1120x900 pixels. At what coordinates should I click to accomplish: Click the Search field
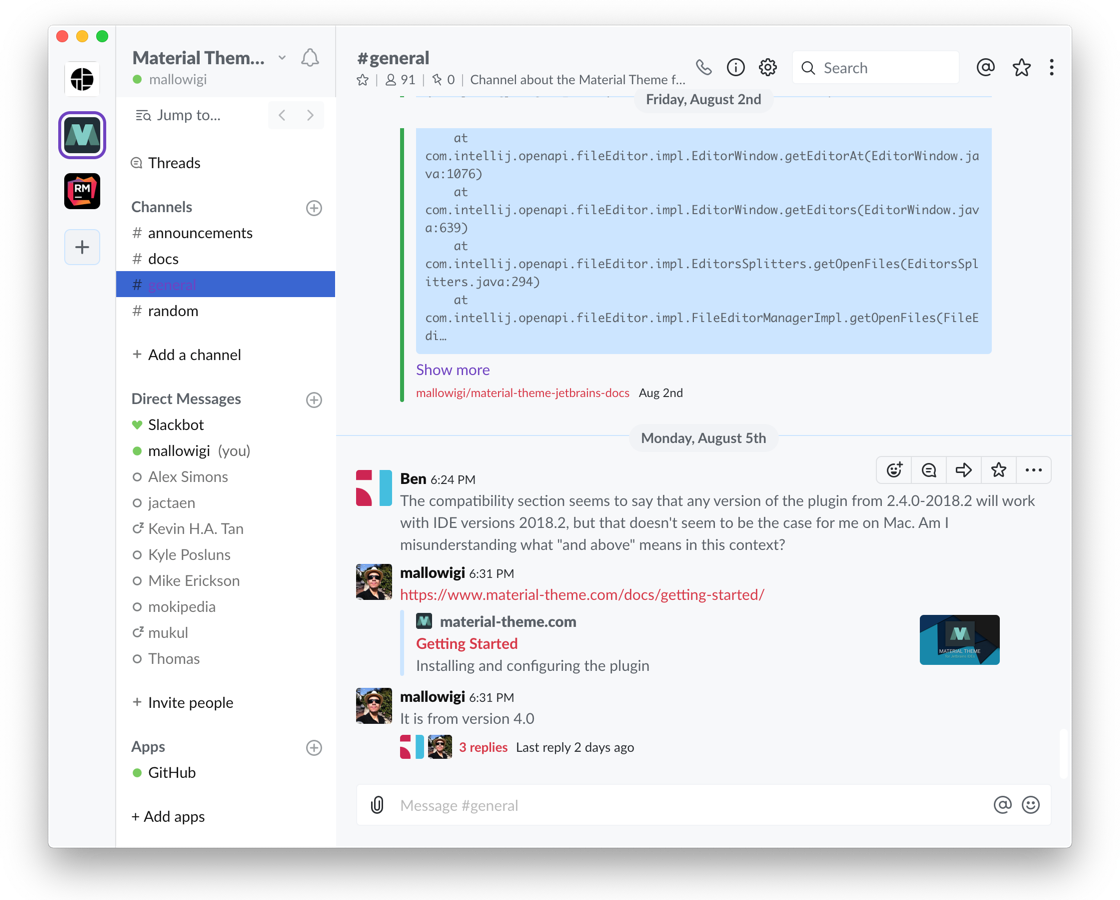(876, 68)
